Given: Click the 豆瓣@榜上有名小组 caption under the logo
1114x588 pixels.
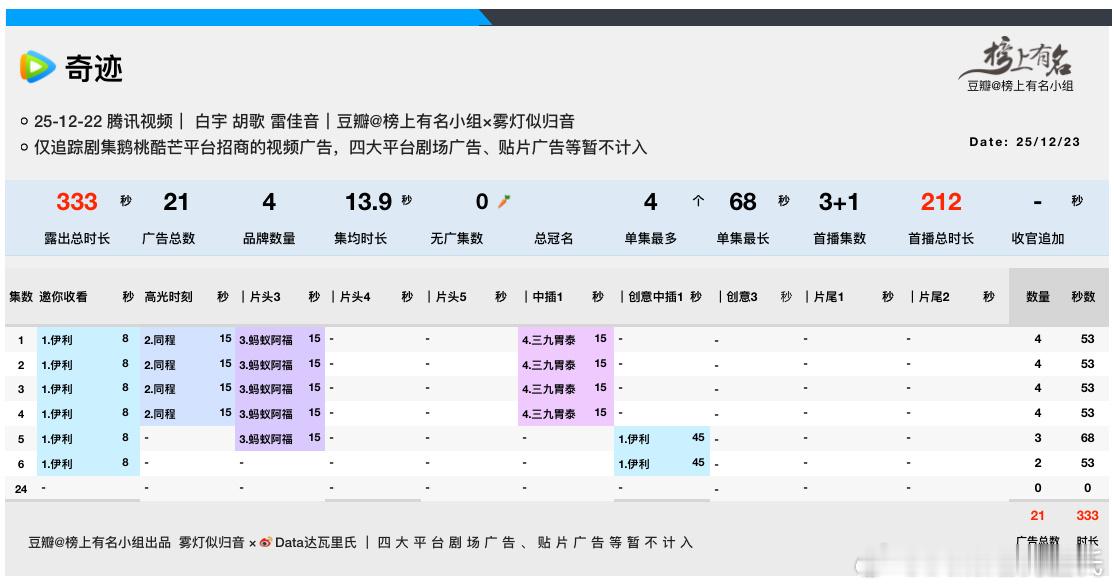Looking at the screenshot, I should pyautogui.click(x=1020, y=86).
